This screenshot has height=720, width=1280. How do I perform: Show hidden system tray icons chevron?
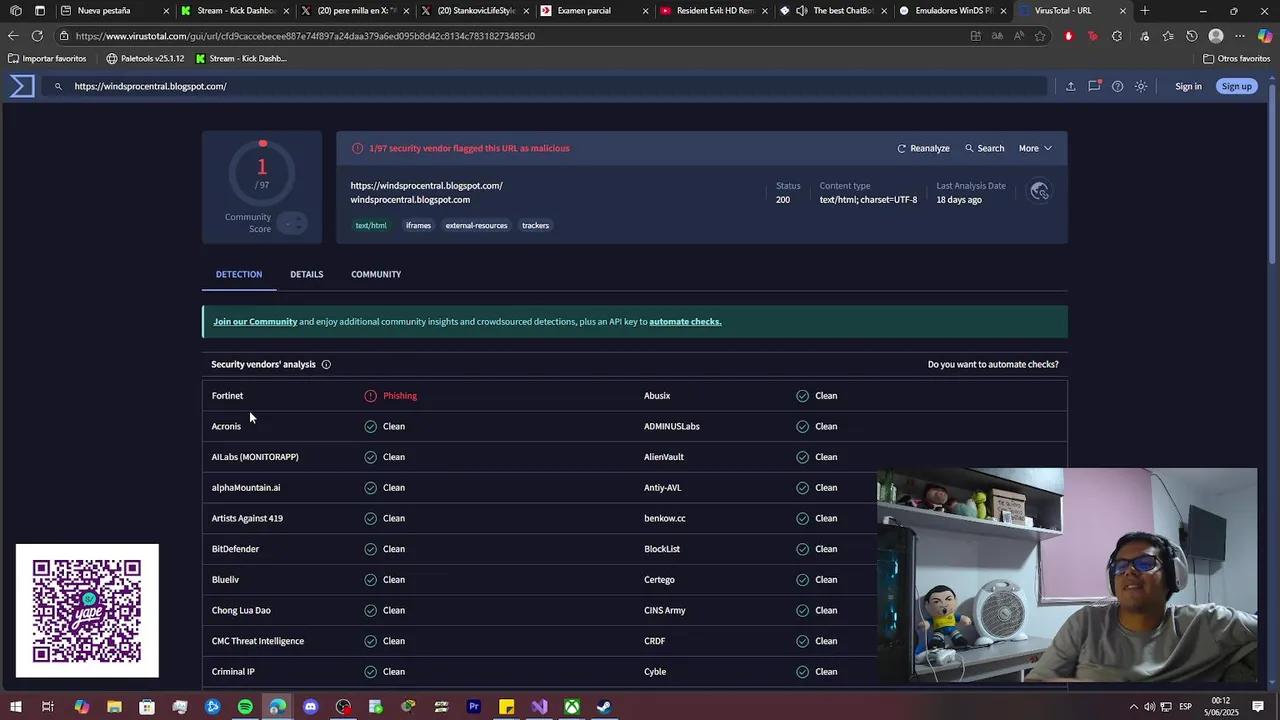(1133, 707)
